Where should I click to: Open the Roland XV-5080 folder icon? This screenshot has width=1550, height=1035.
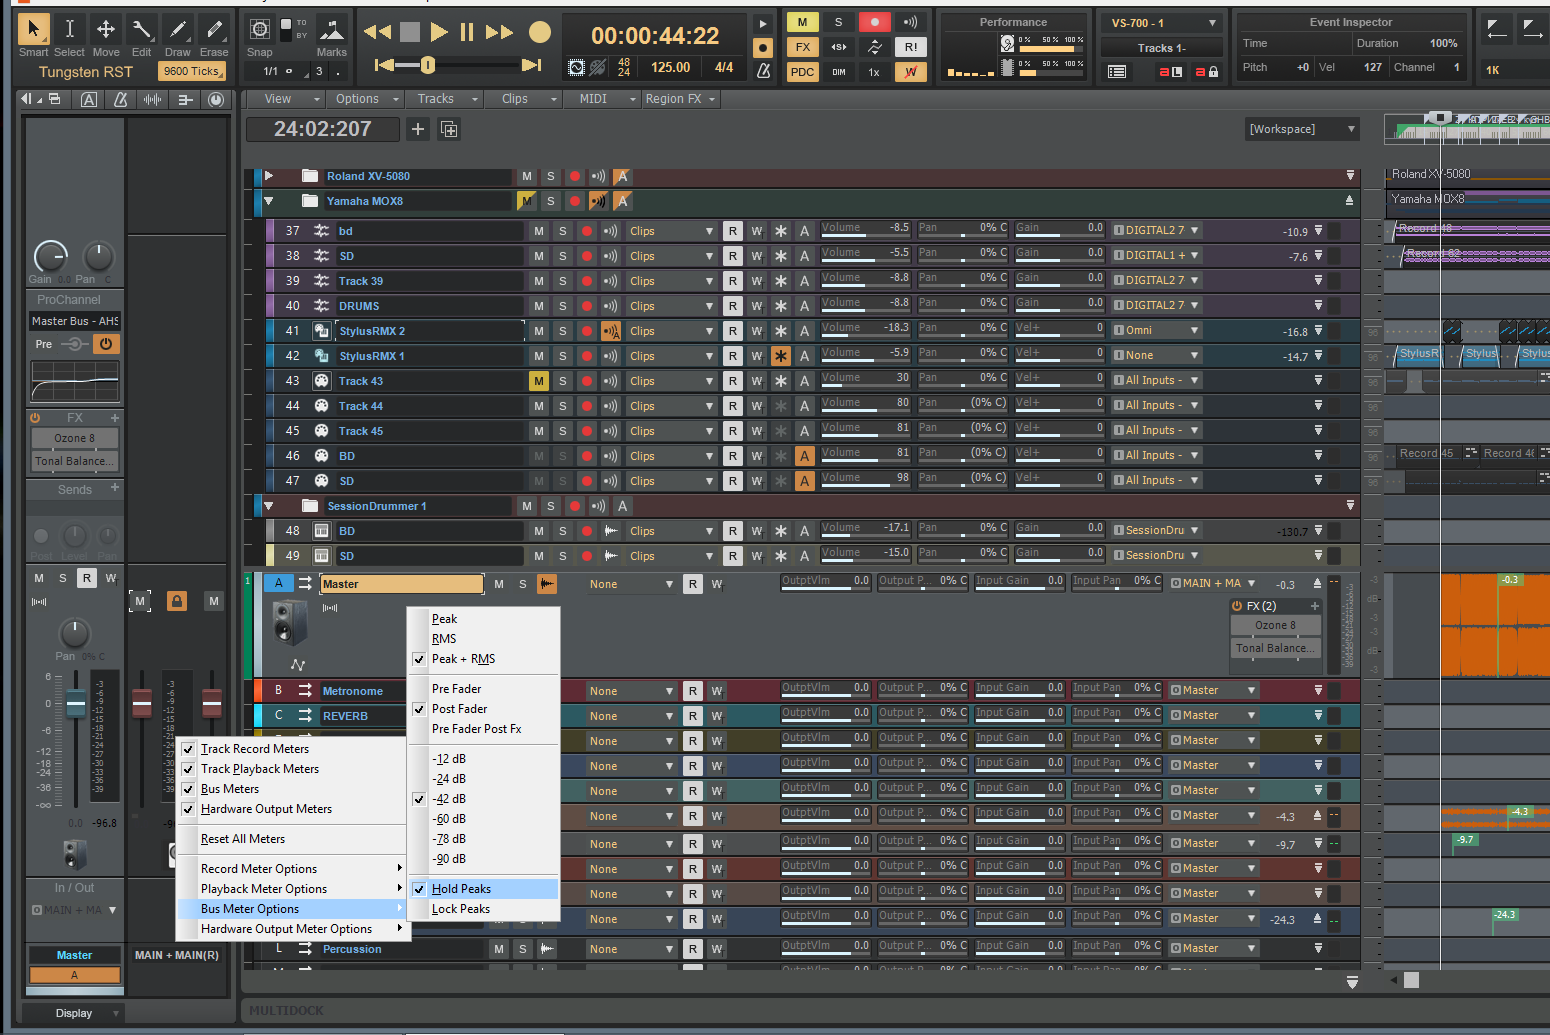[x=310, y=176]
